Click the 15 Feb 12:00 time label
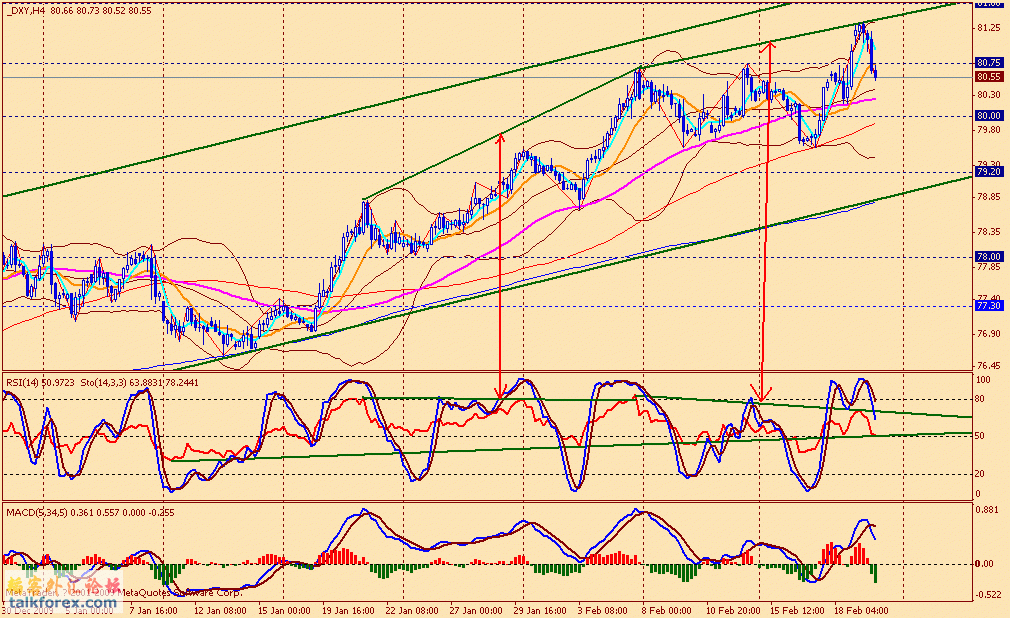 (797, 611)
